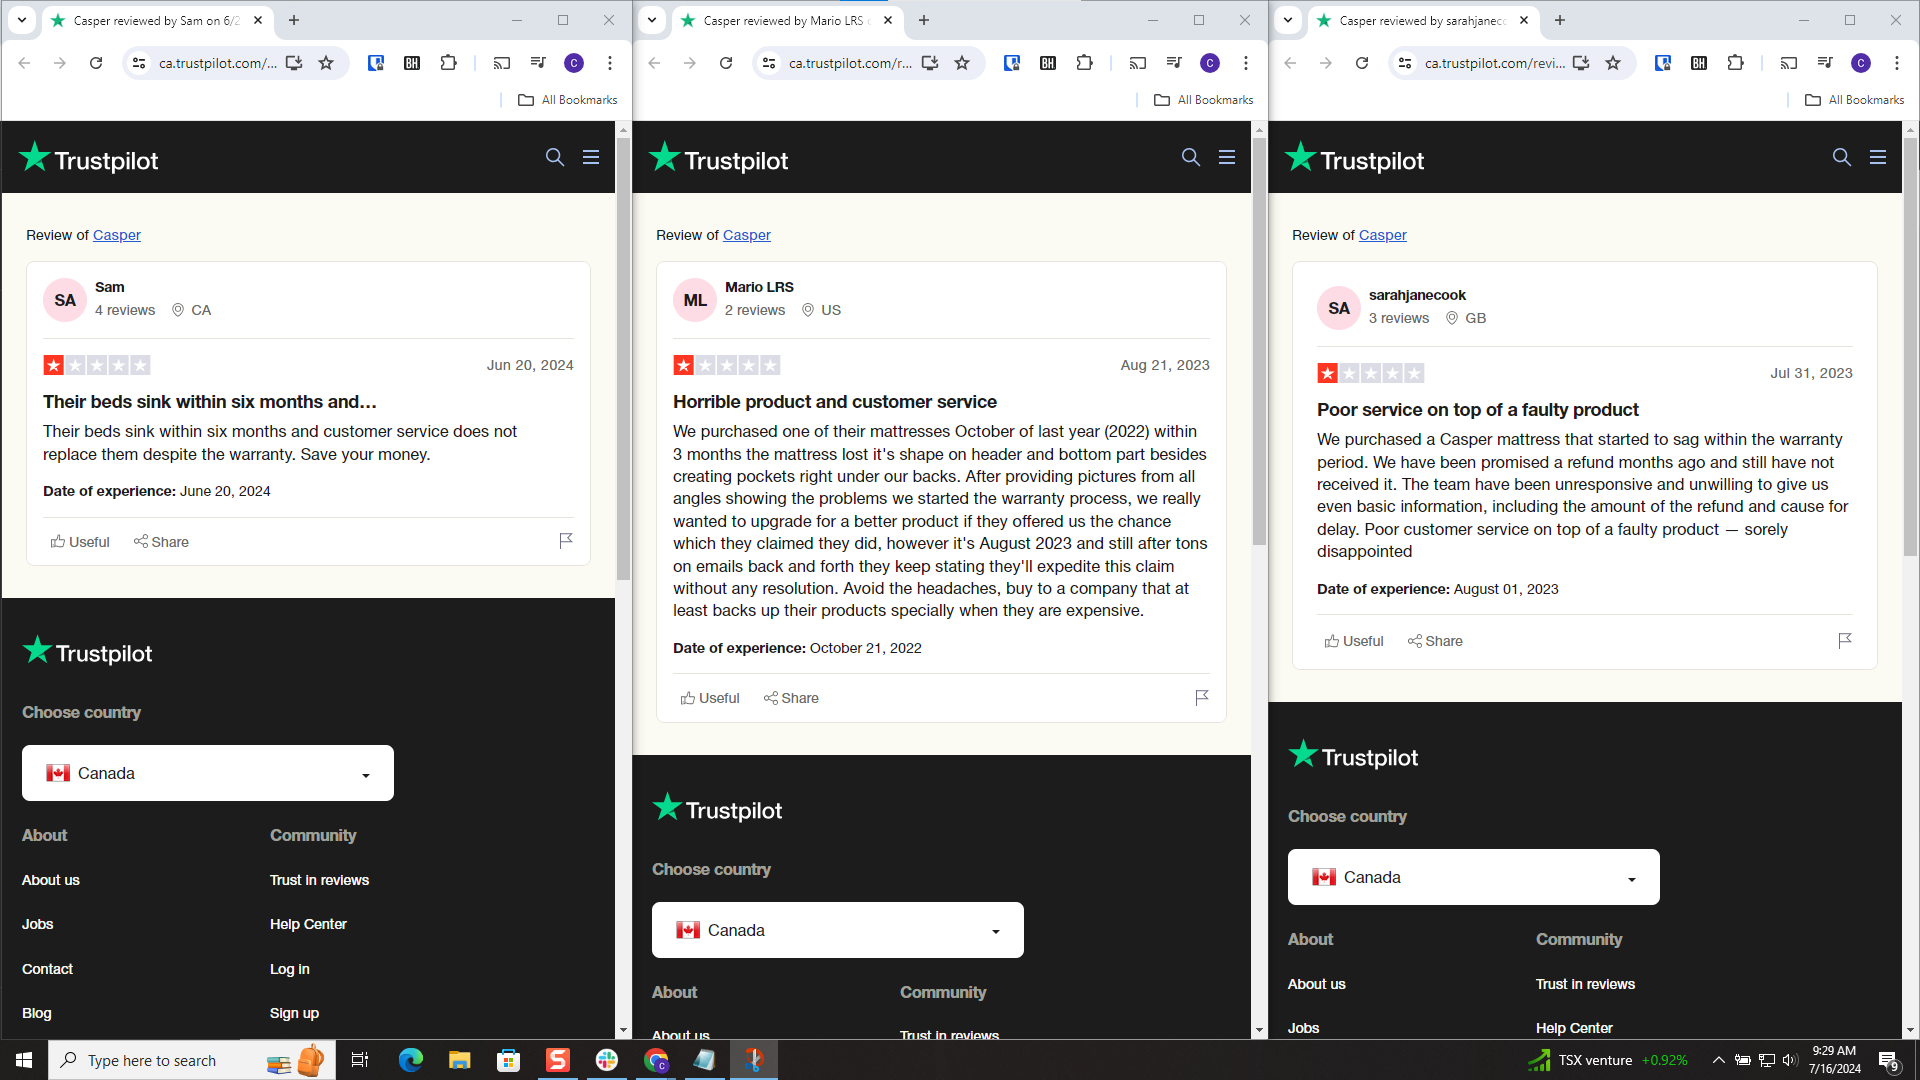Screen dimensions: 1920x1080
Task: Open File Explorer from taskbar
Action: [459, 1060]
